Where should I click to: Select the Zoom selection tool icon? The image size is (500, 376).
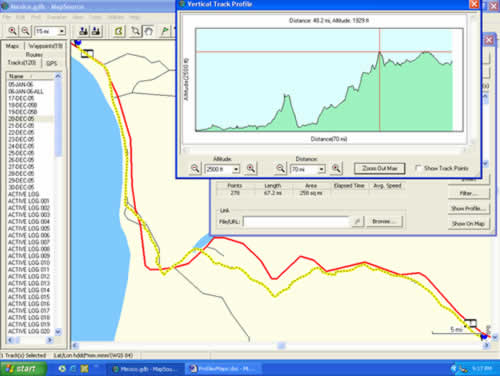pos(135,31)
